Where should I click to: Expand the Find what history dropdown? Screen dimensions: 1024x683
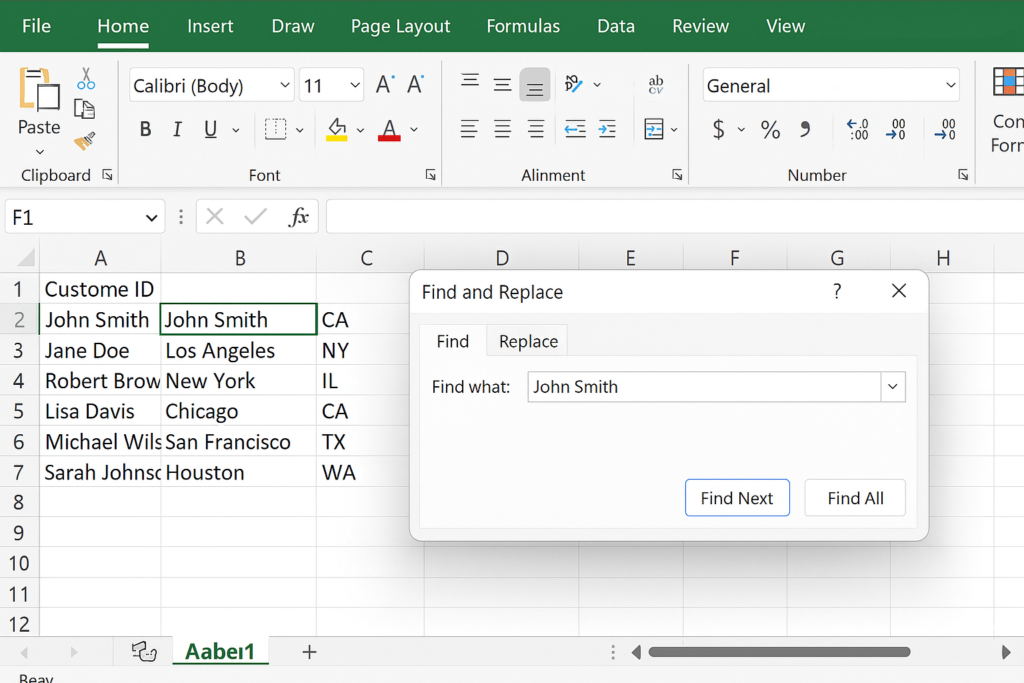click(x=892, y=387)
